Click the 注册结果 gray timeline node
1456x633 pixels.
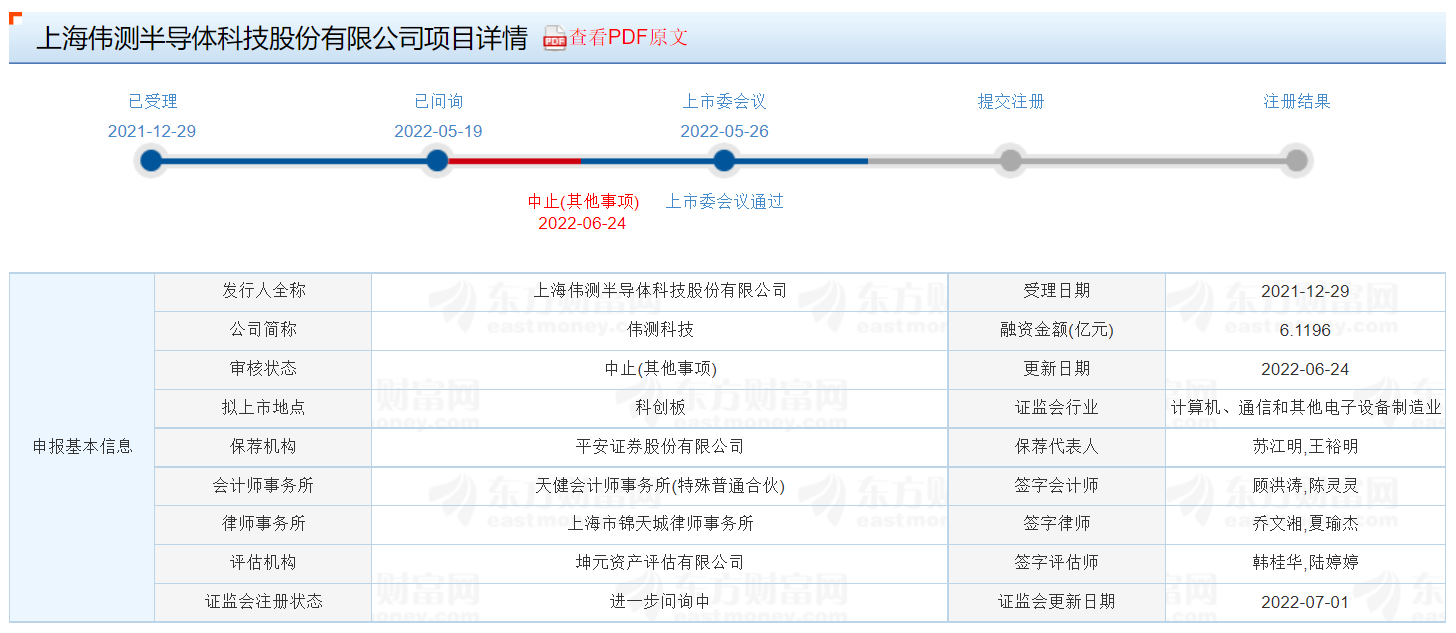click(1296, 160)
